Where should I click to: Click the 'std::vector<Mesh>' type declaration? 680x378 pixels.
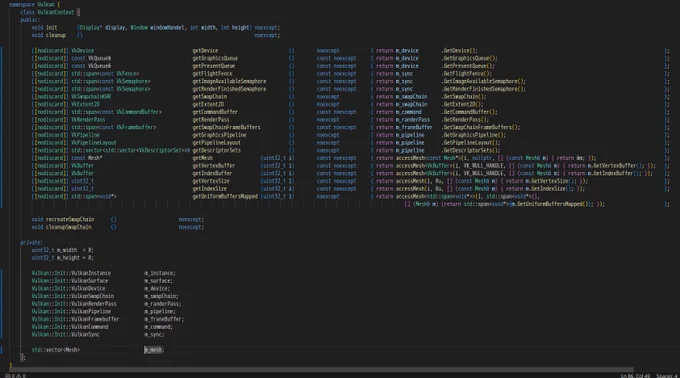pos(56,350)
